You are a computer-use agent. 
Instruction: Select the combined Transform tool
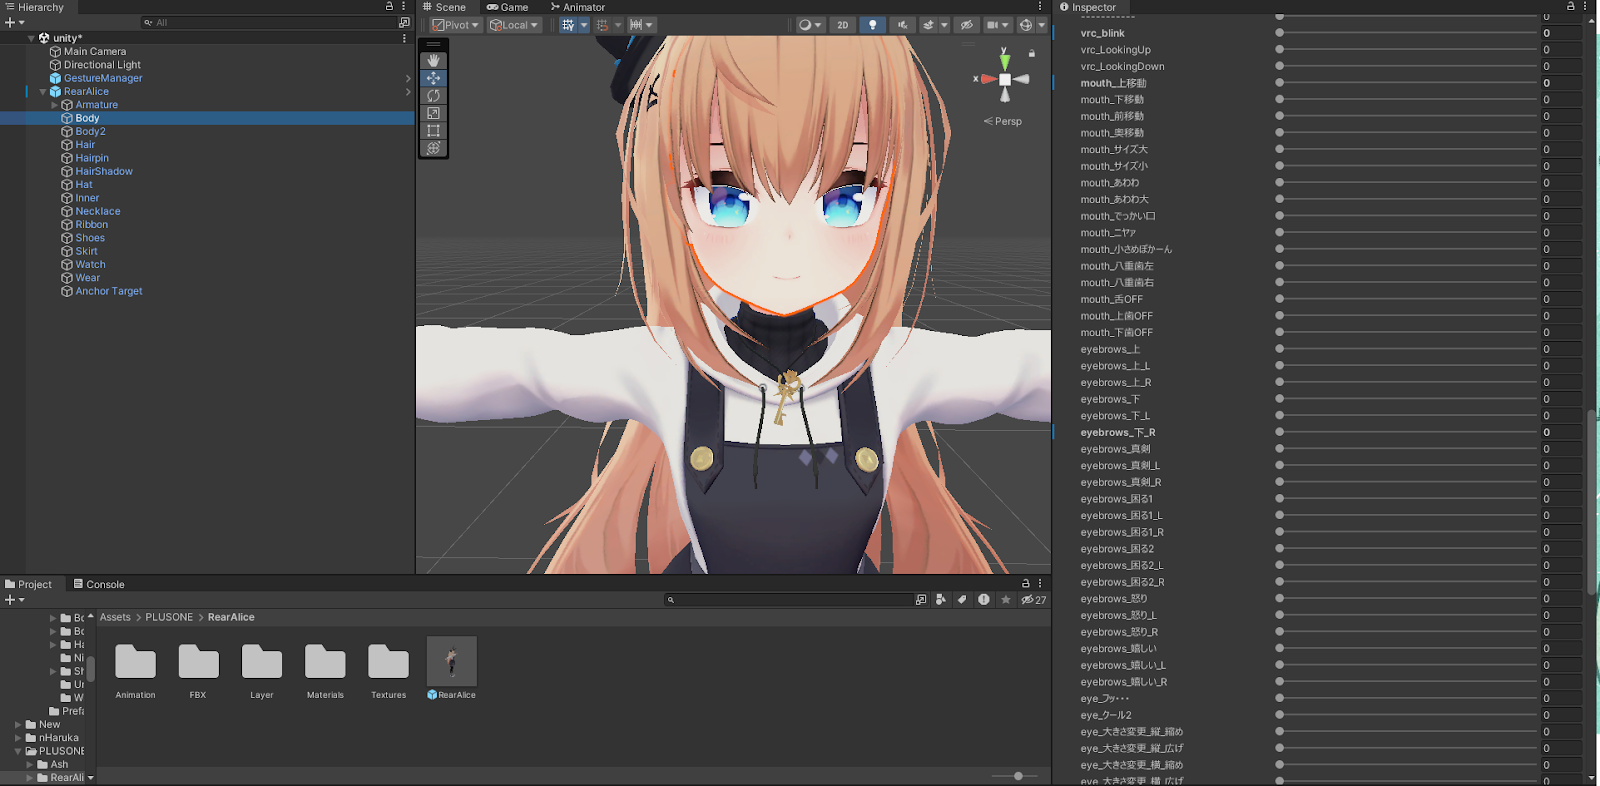(x=433, y=148)
